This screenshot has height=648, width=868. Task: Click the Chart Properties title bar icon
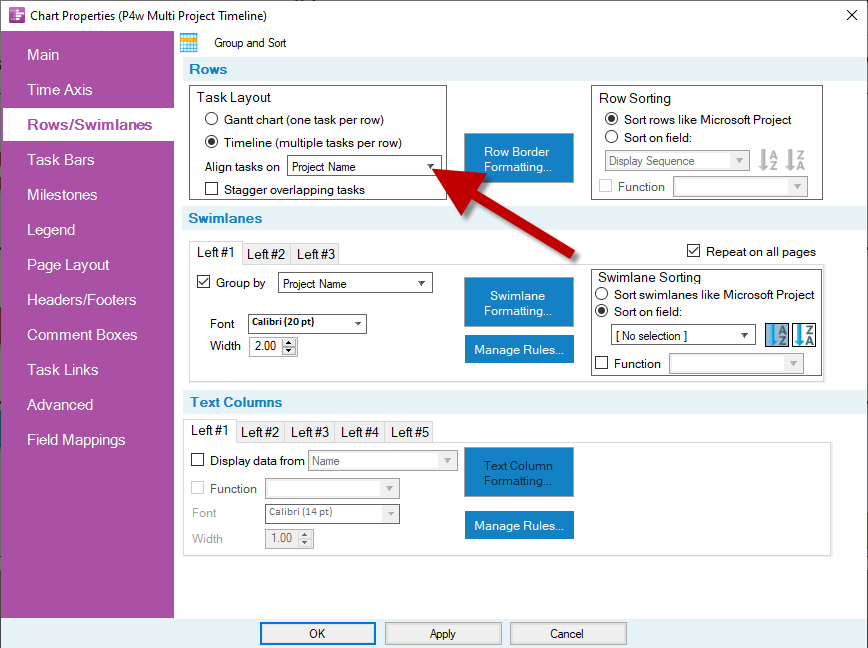click(16, 15)
